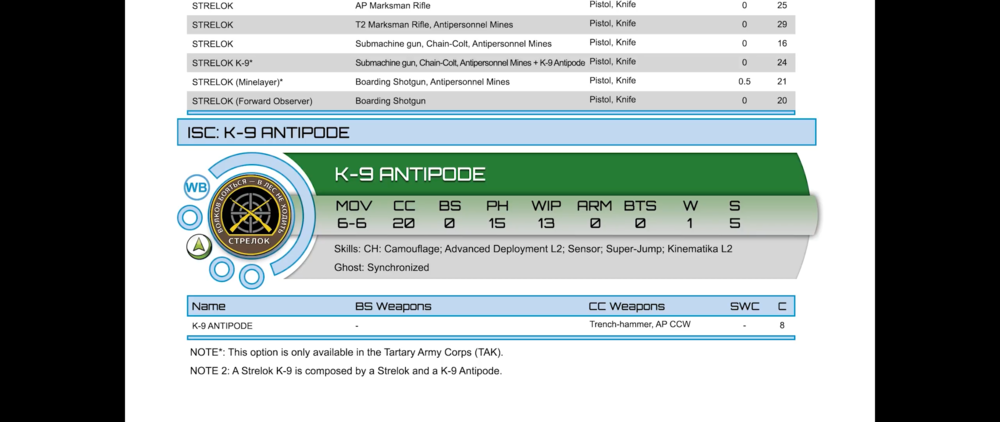
Task: Select STRELOK (Forward Observer) row name
Action: pos(252,101)
